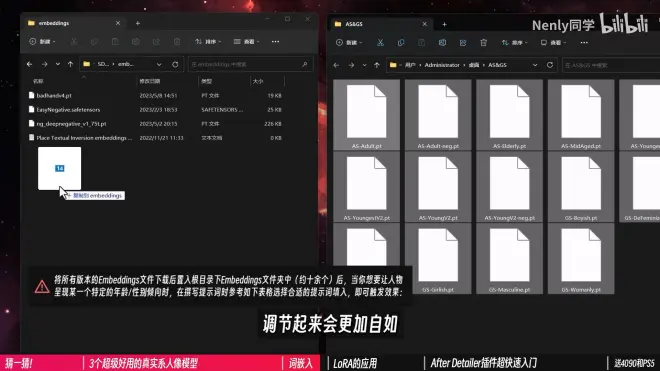The width and height of the screenshot is (660, 371).
Task: Click the AS&GS window search field
Action: point(611,65)
